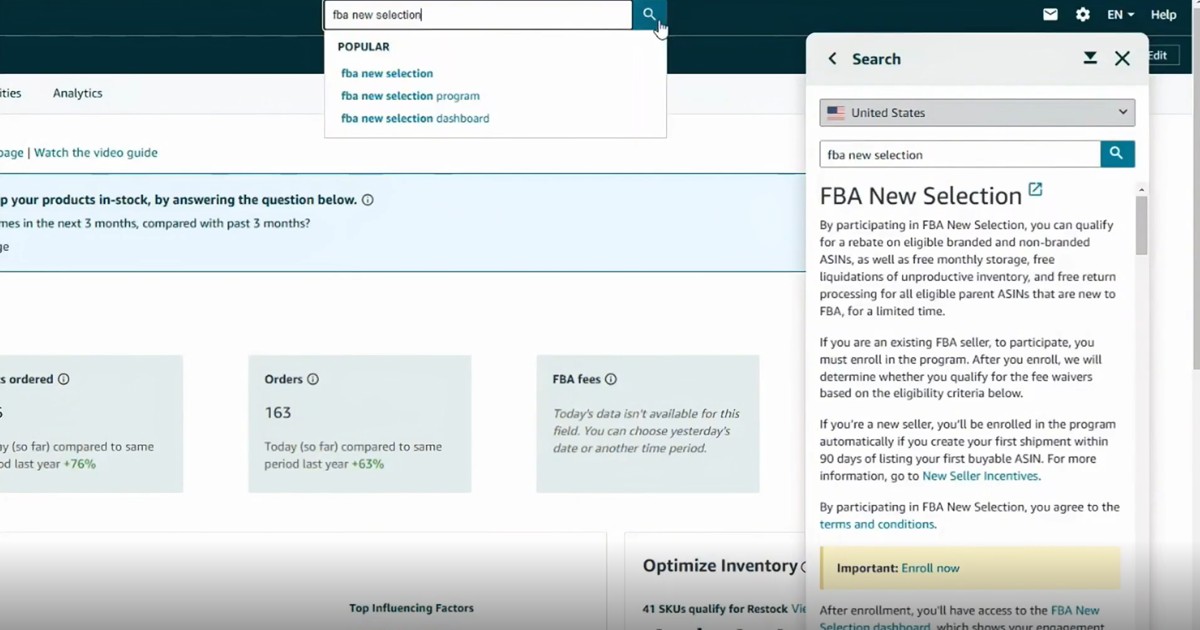Viewport: 1200px width, 630px height.
Task: Click the info icon next to FBA fees
Action: click(x=611, y=380)
